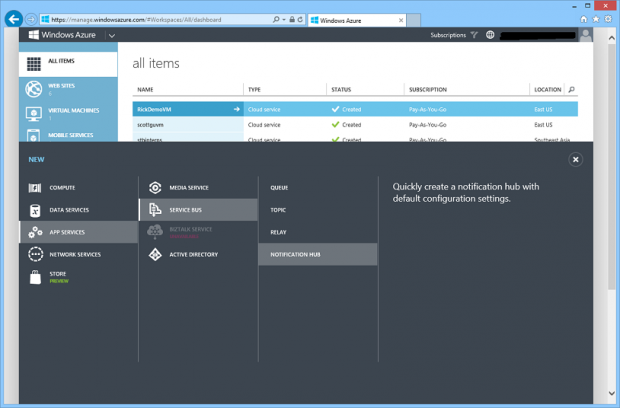The width and height of the screenshot is (620, 408).
Task: Open a new browser tab
Action: click(x=414, y=20)
